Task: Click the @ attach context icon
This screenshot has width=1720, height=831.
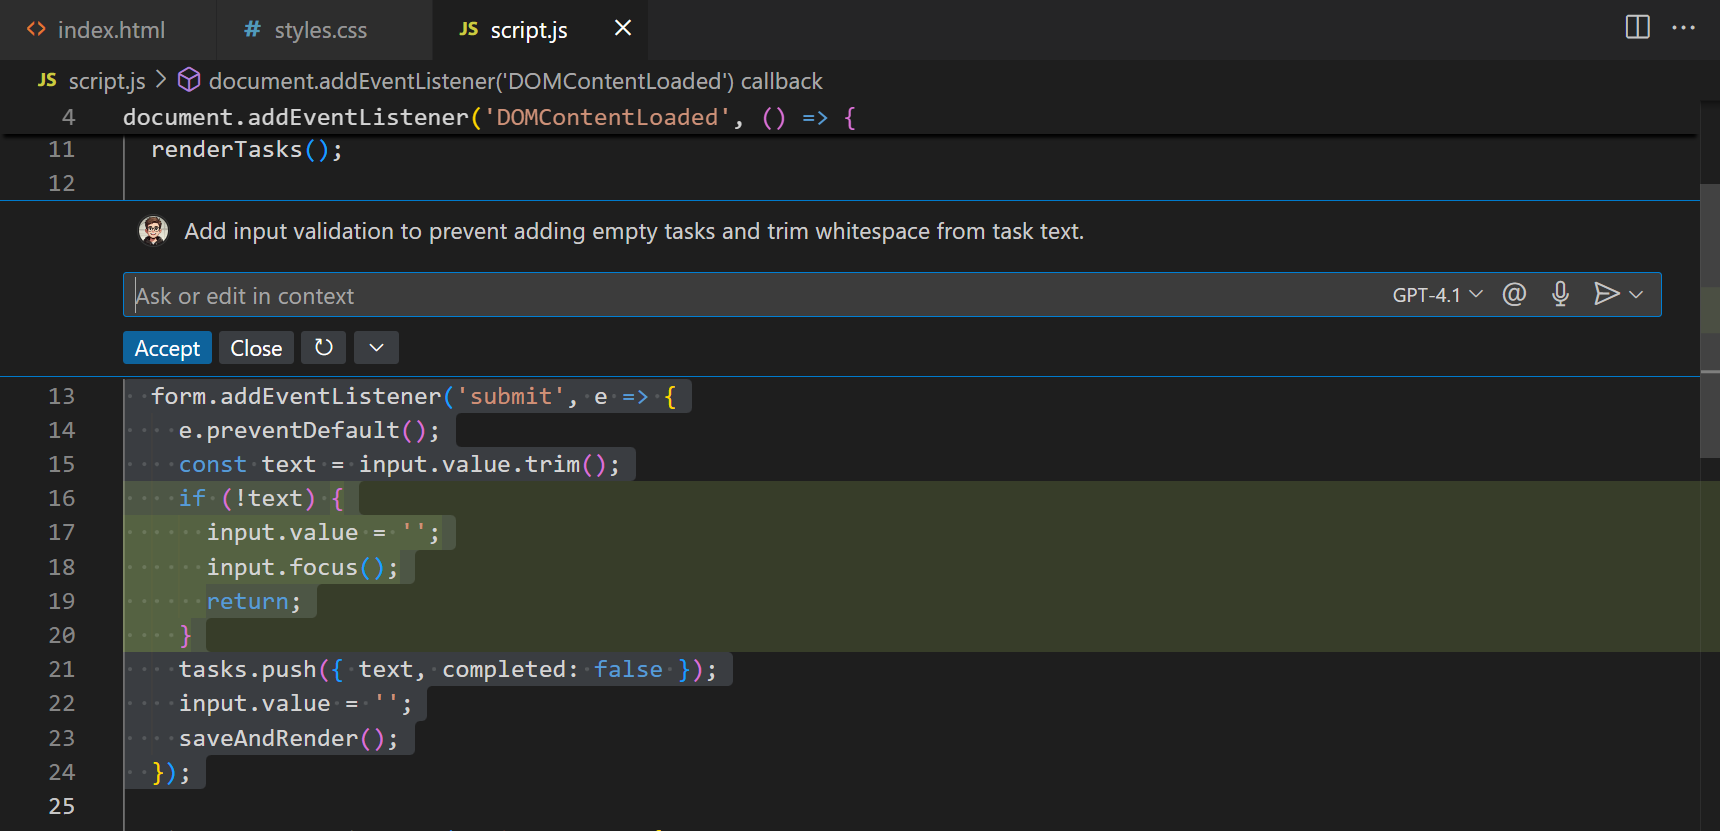Action: click(1514, 294)
